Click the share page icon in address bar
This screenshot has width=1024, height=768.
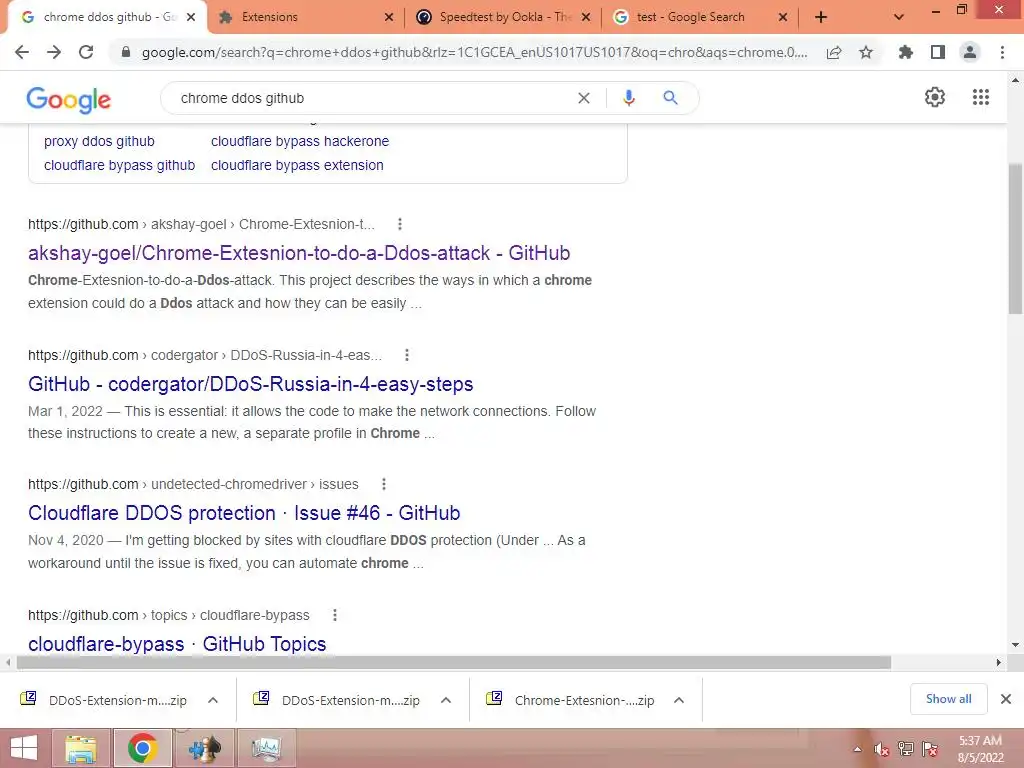click(x=834, y=52)
